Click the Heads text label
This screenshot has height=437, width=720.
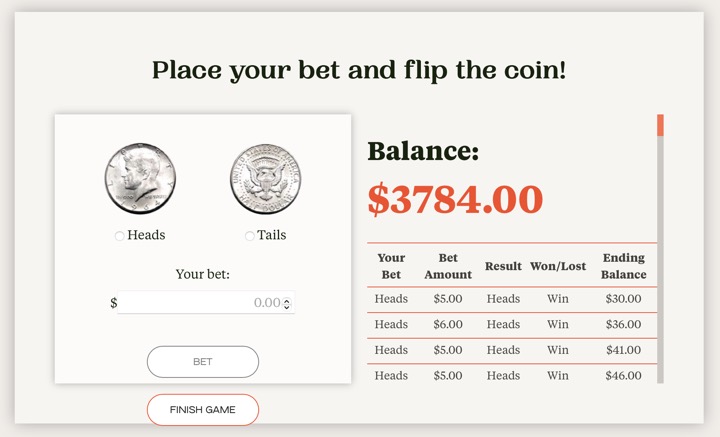point(146,235)
